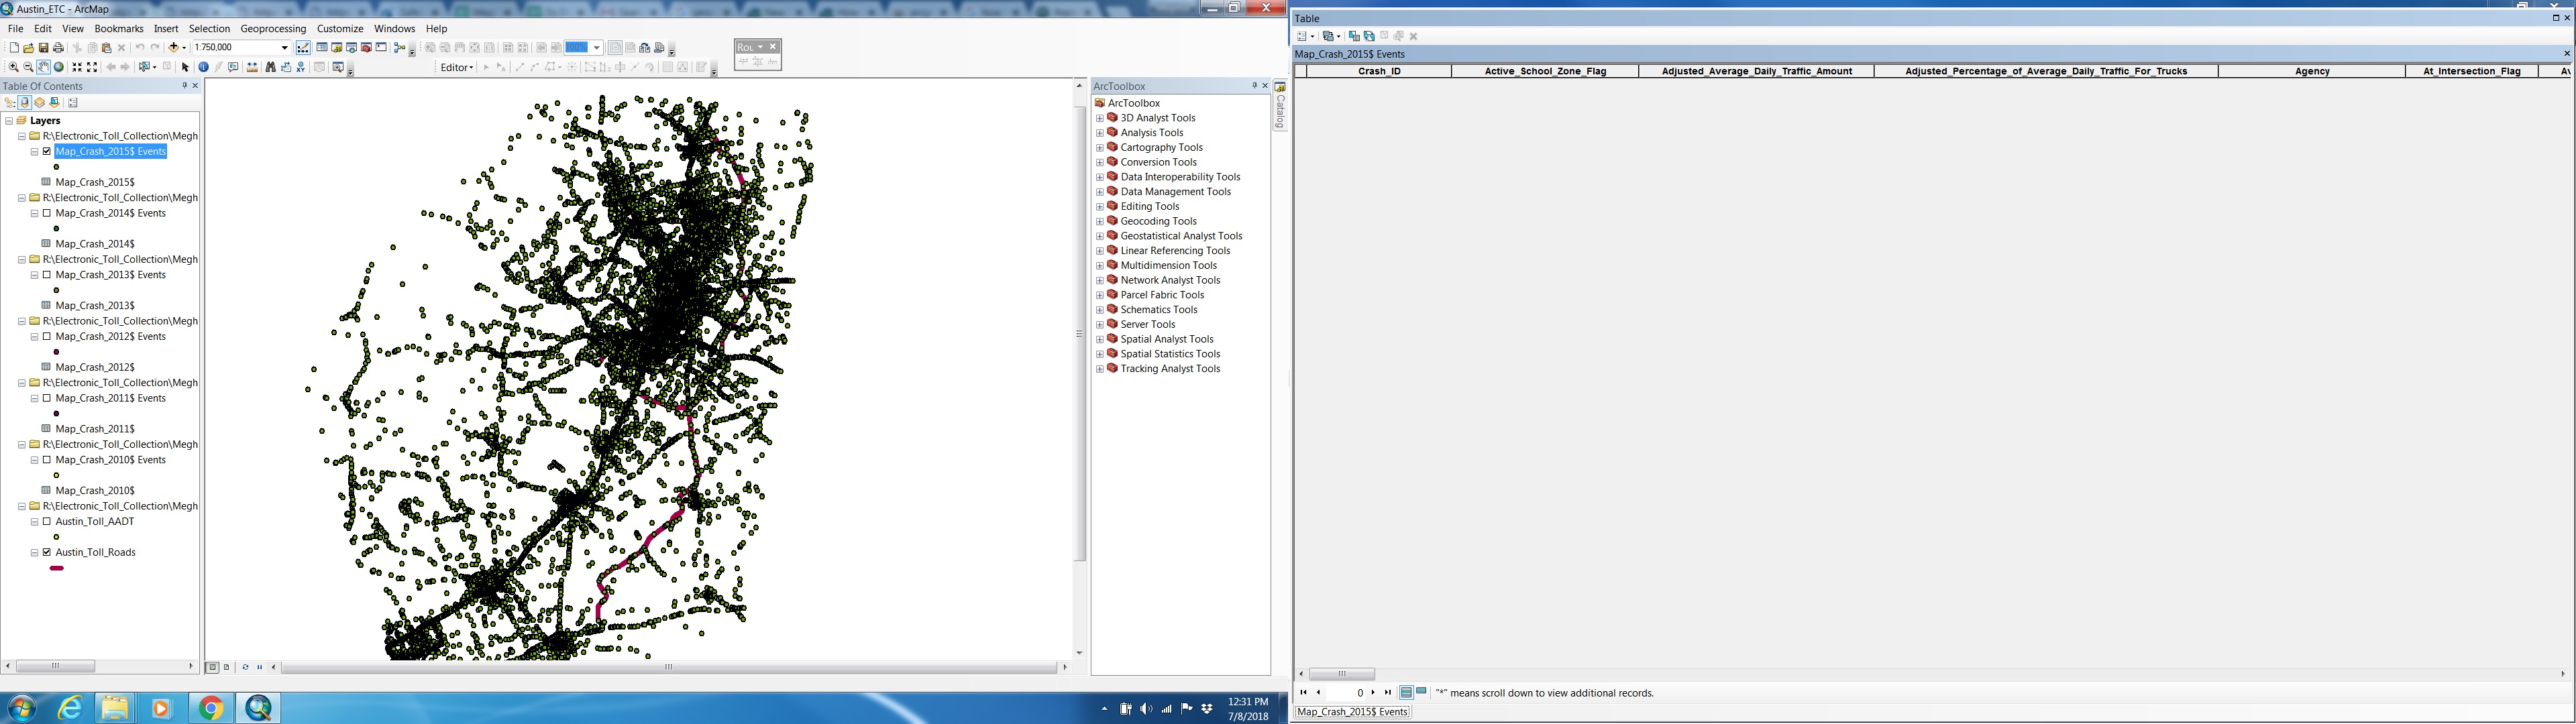Turn on Map_Crash_2013$ Events layer
The image size is (2576, 724).
(47, 275)
